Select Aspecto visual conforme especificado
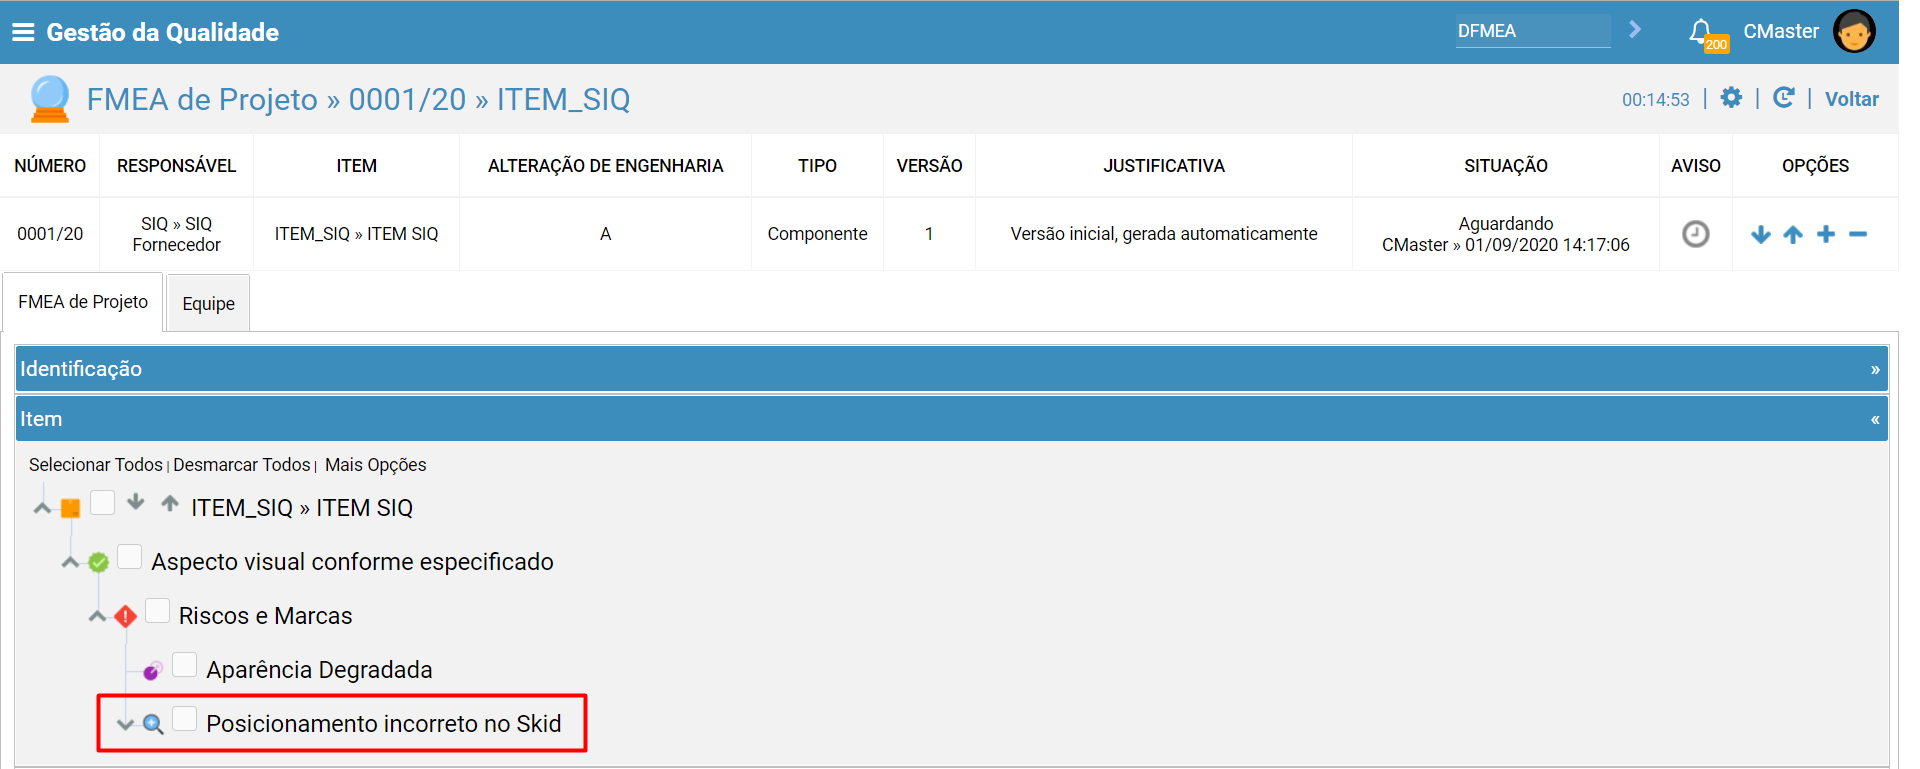This screenshot has width=1920, height=769. [352, 562]
